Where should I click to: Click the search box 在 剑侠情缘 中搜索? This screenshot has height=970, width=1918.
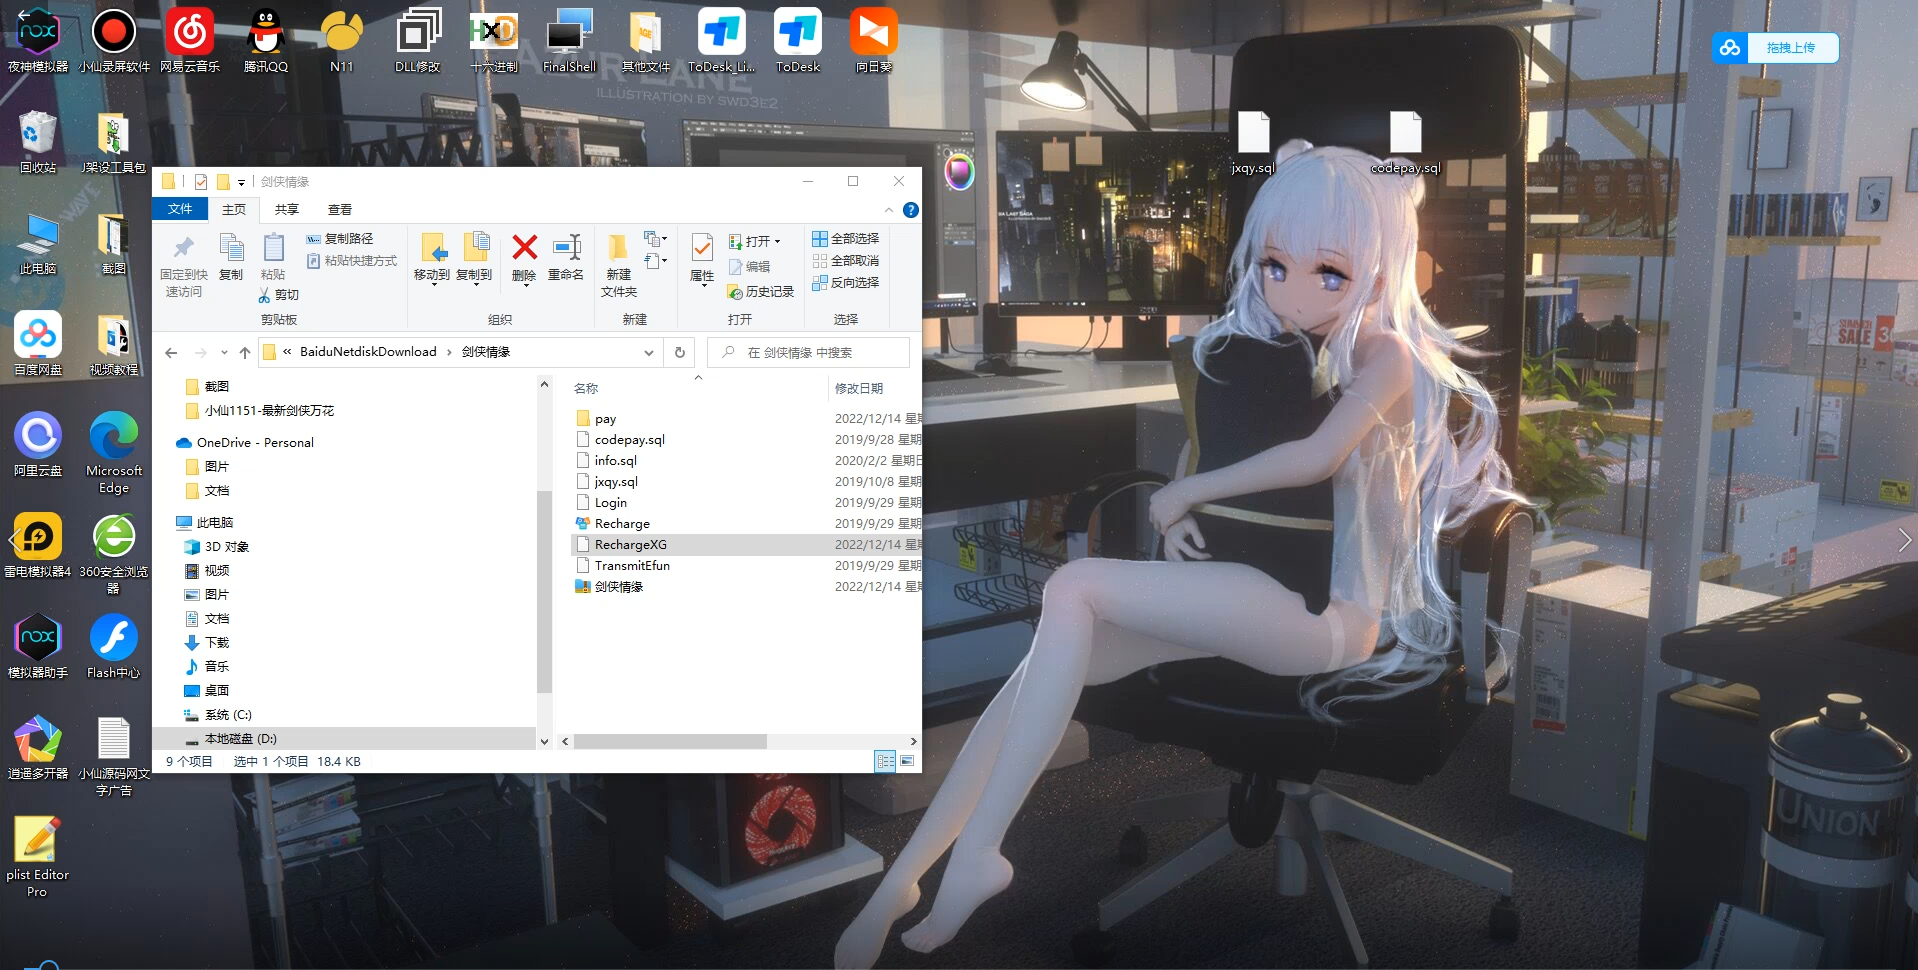(x=808, y=352)
